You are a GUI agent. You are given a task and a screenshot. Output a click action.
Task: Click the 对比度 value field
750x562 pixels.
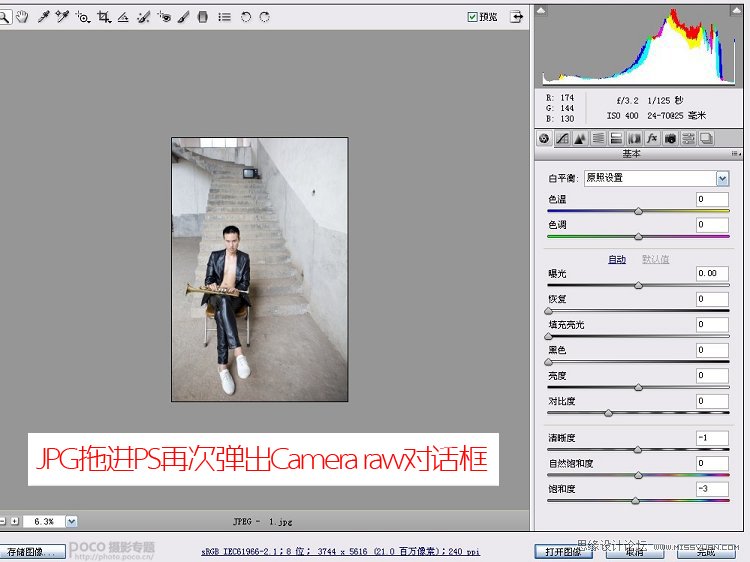coord(712,401)
